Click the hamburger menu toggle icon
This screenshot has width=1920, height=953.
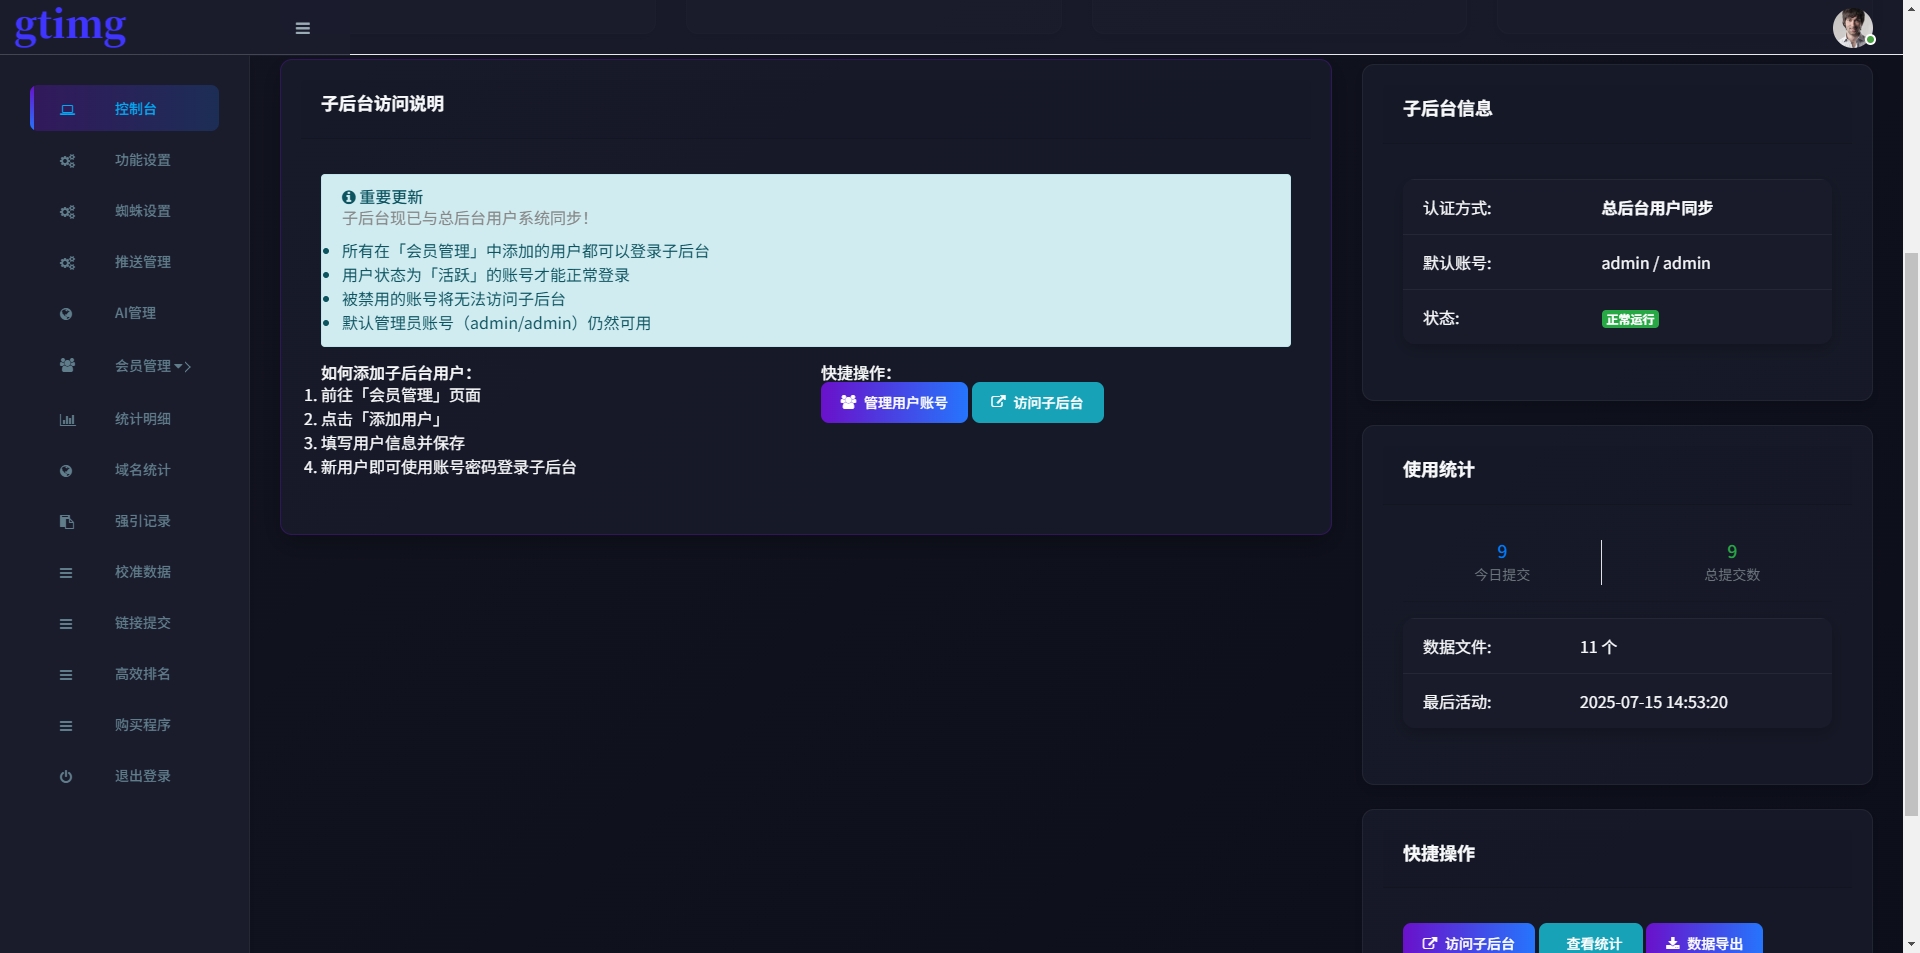point(303,28)
